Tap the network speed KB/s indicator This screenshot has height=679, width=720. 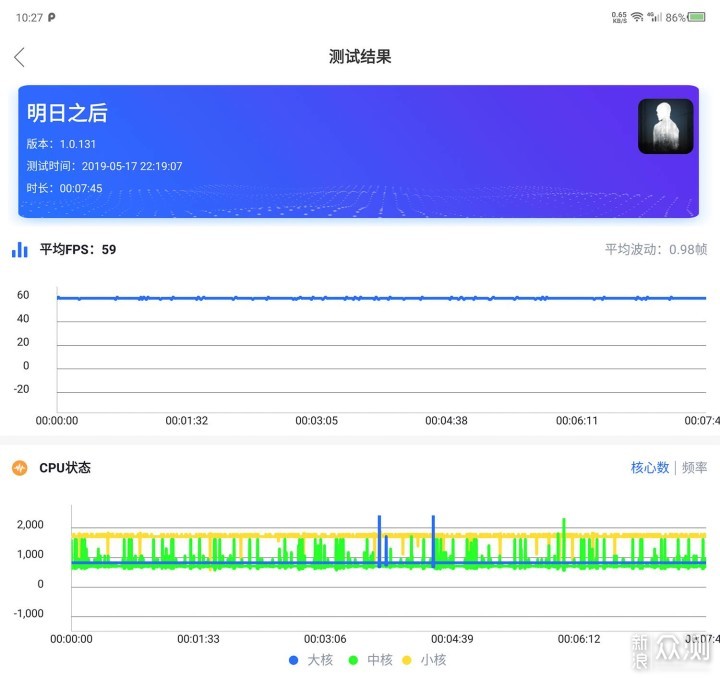click(x=619, y=17)
